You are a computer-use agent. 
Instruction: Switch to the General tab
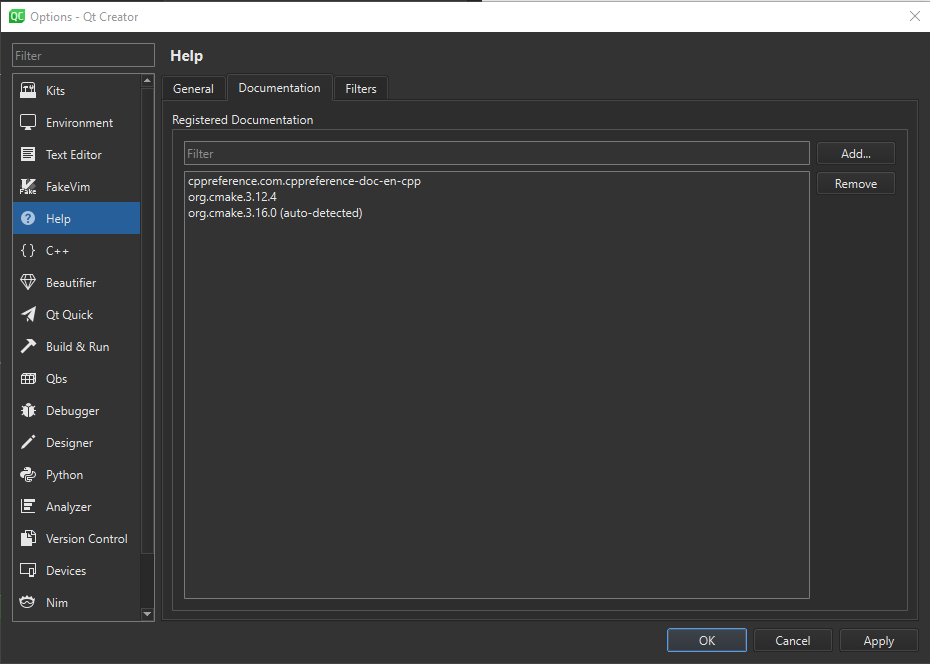coord(193,89)
